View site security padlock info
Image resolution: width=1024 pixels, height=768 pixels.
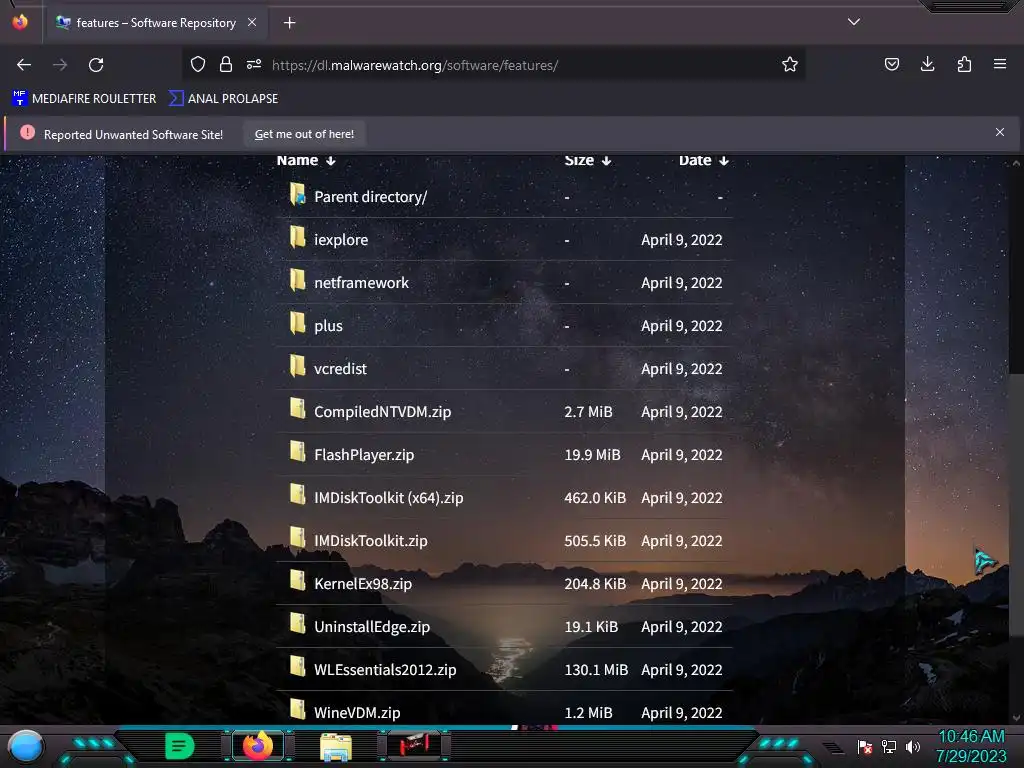[x=226, y=64]
